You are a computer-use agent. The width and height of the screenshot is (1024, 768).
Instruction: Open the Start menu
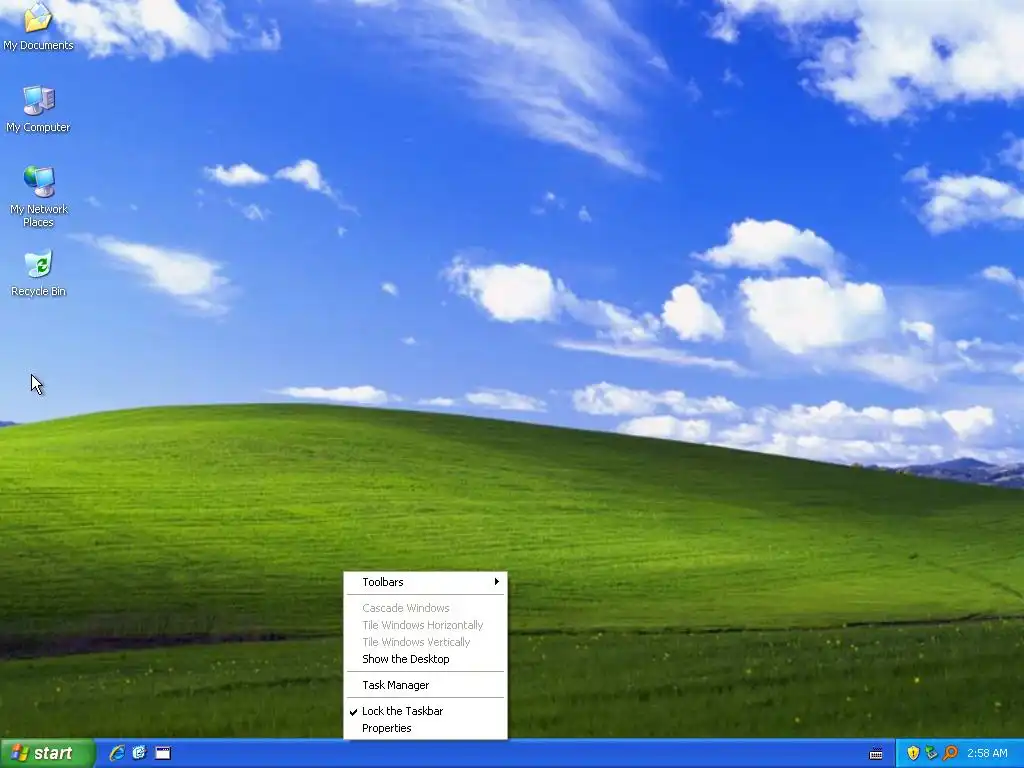tap(47, 753)
